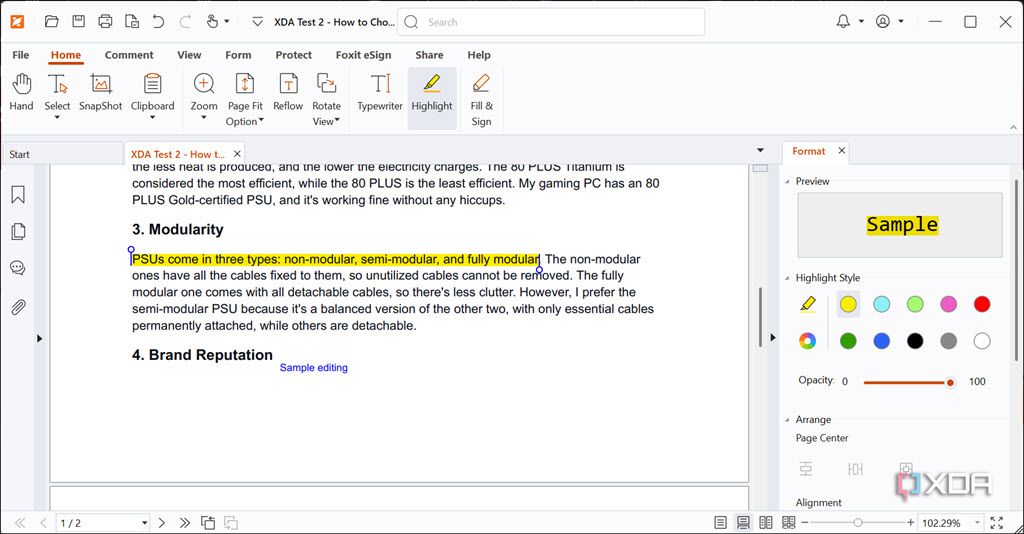The image size is (1024, 534).
Task: Switch to the Comment ribbon tab
Action: click(x=129, y=55)
